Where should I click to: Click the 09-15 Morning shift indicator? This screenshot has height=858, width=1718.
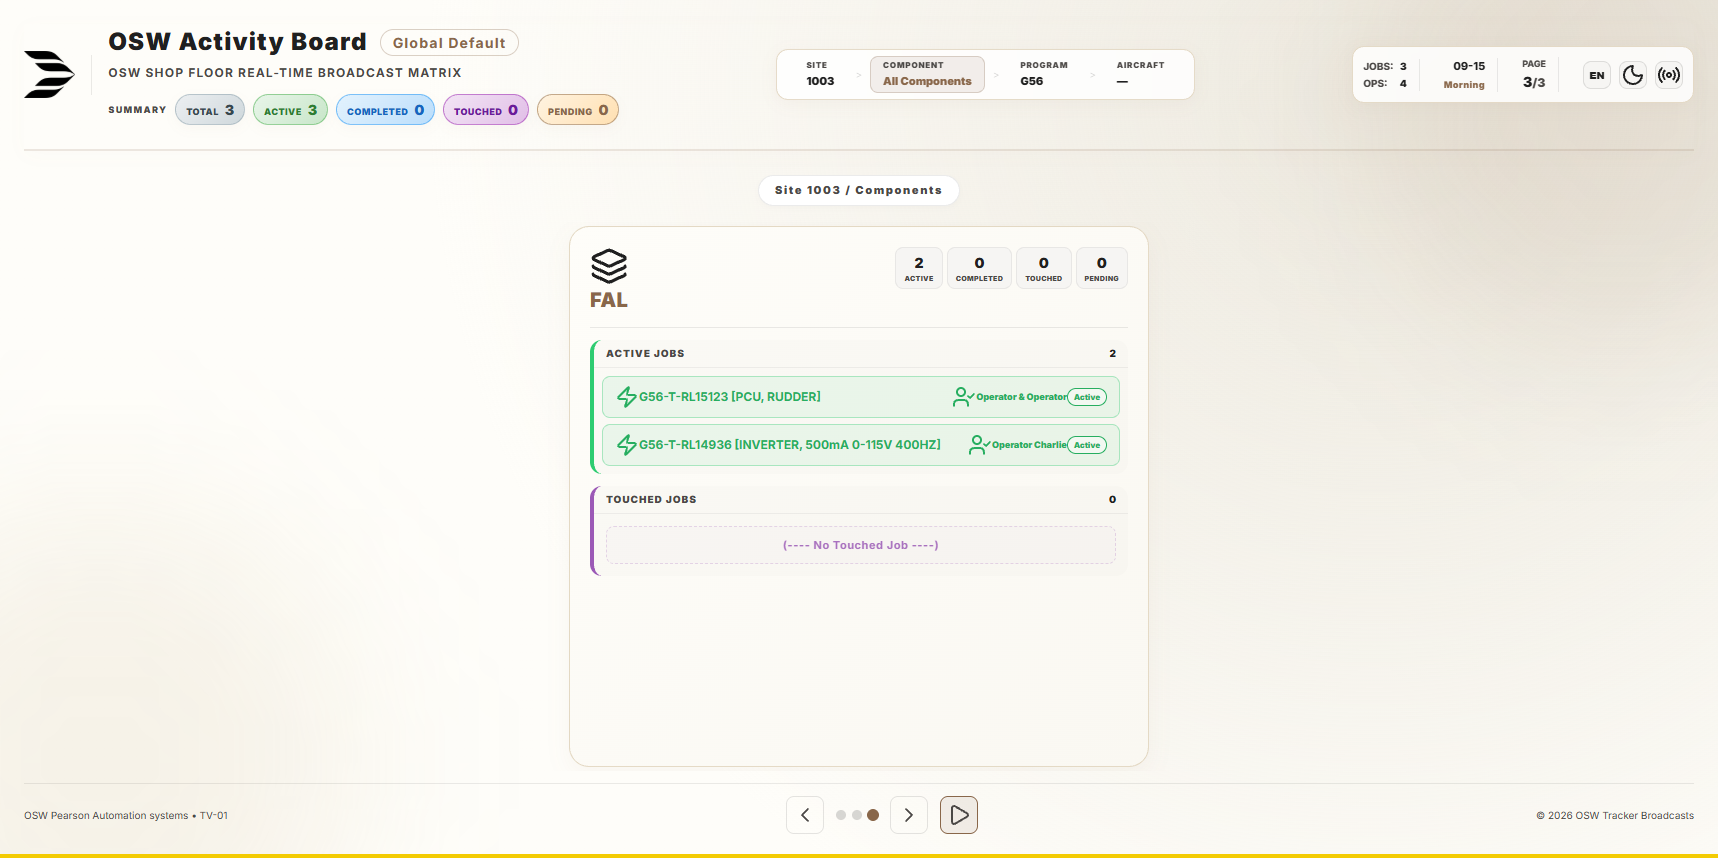click(x=1464, y=75)
